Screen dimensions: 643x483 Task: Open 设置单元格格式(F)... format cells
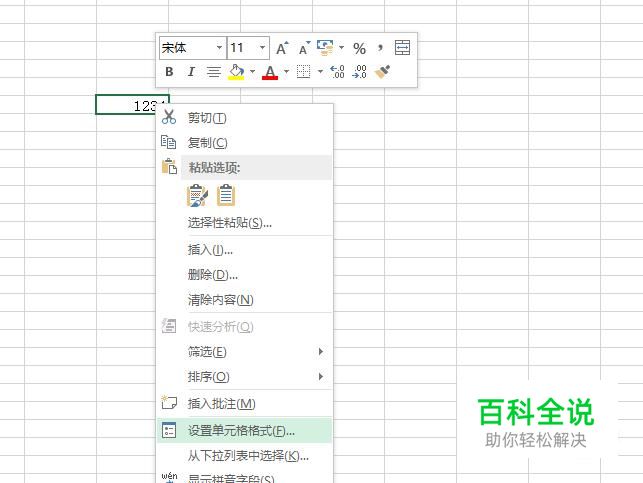pyautogui.click(x=244, y=431)
